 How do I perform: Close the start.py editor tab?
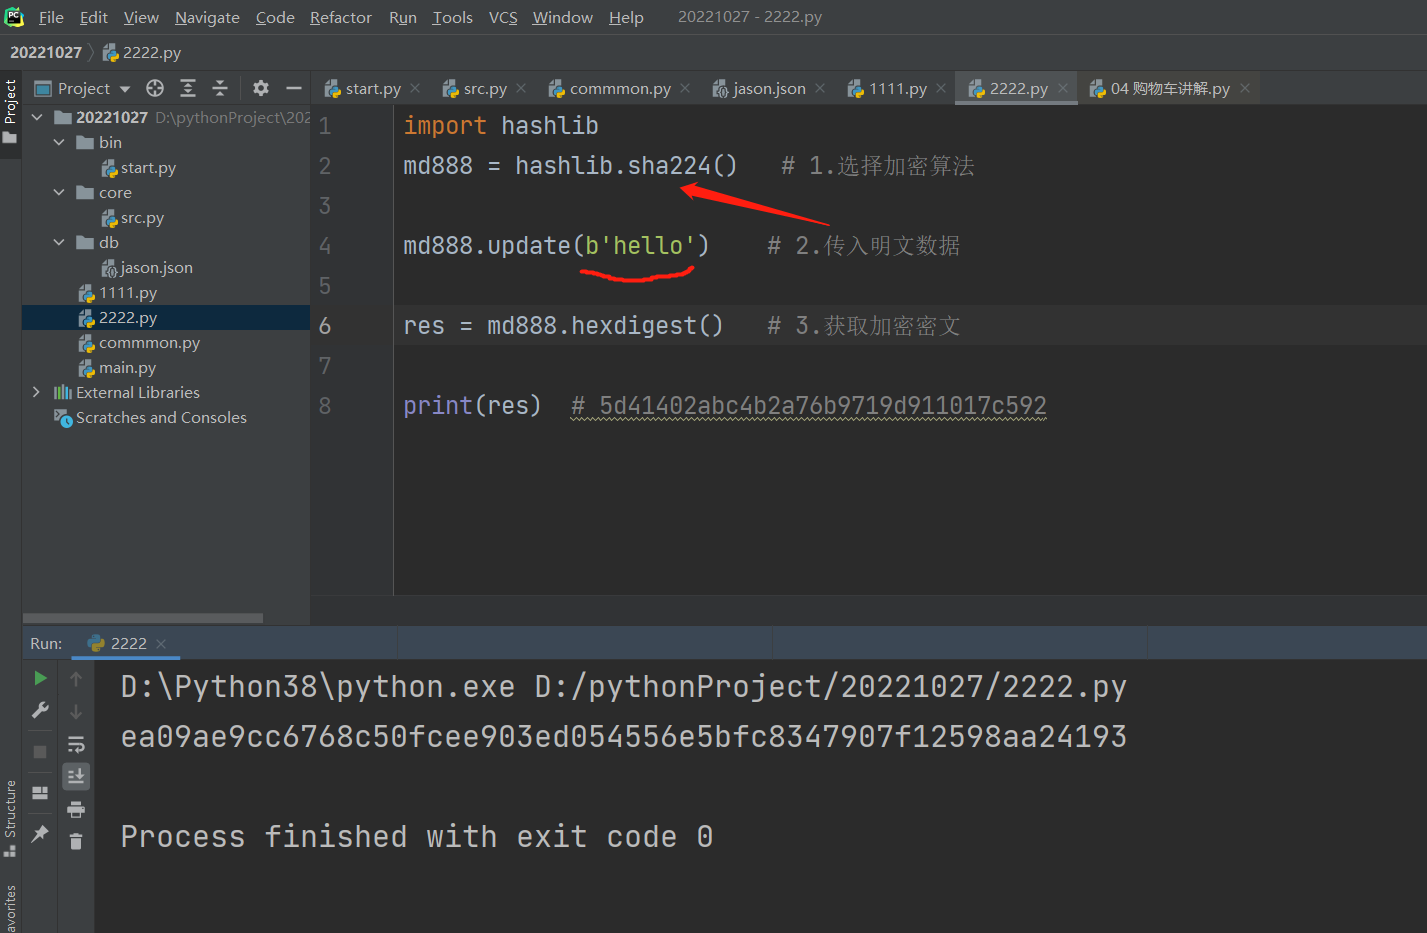click(x=416, y=88)
